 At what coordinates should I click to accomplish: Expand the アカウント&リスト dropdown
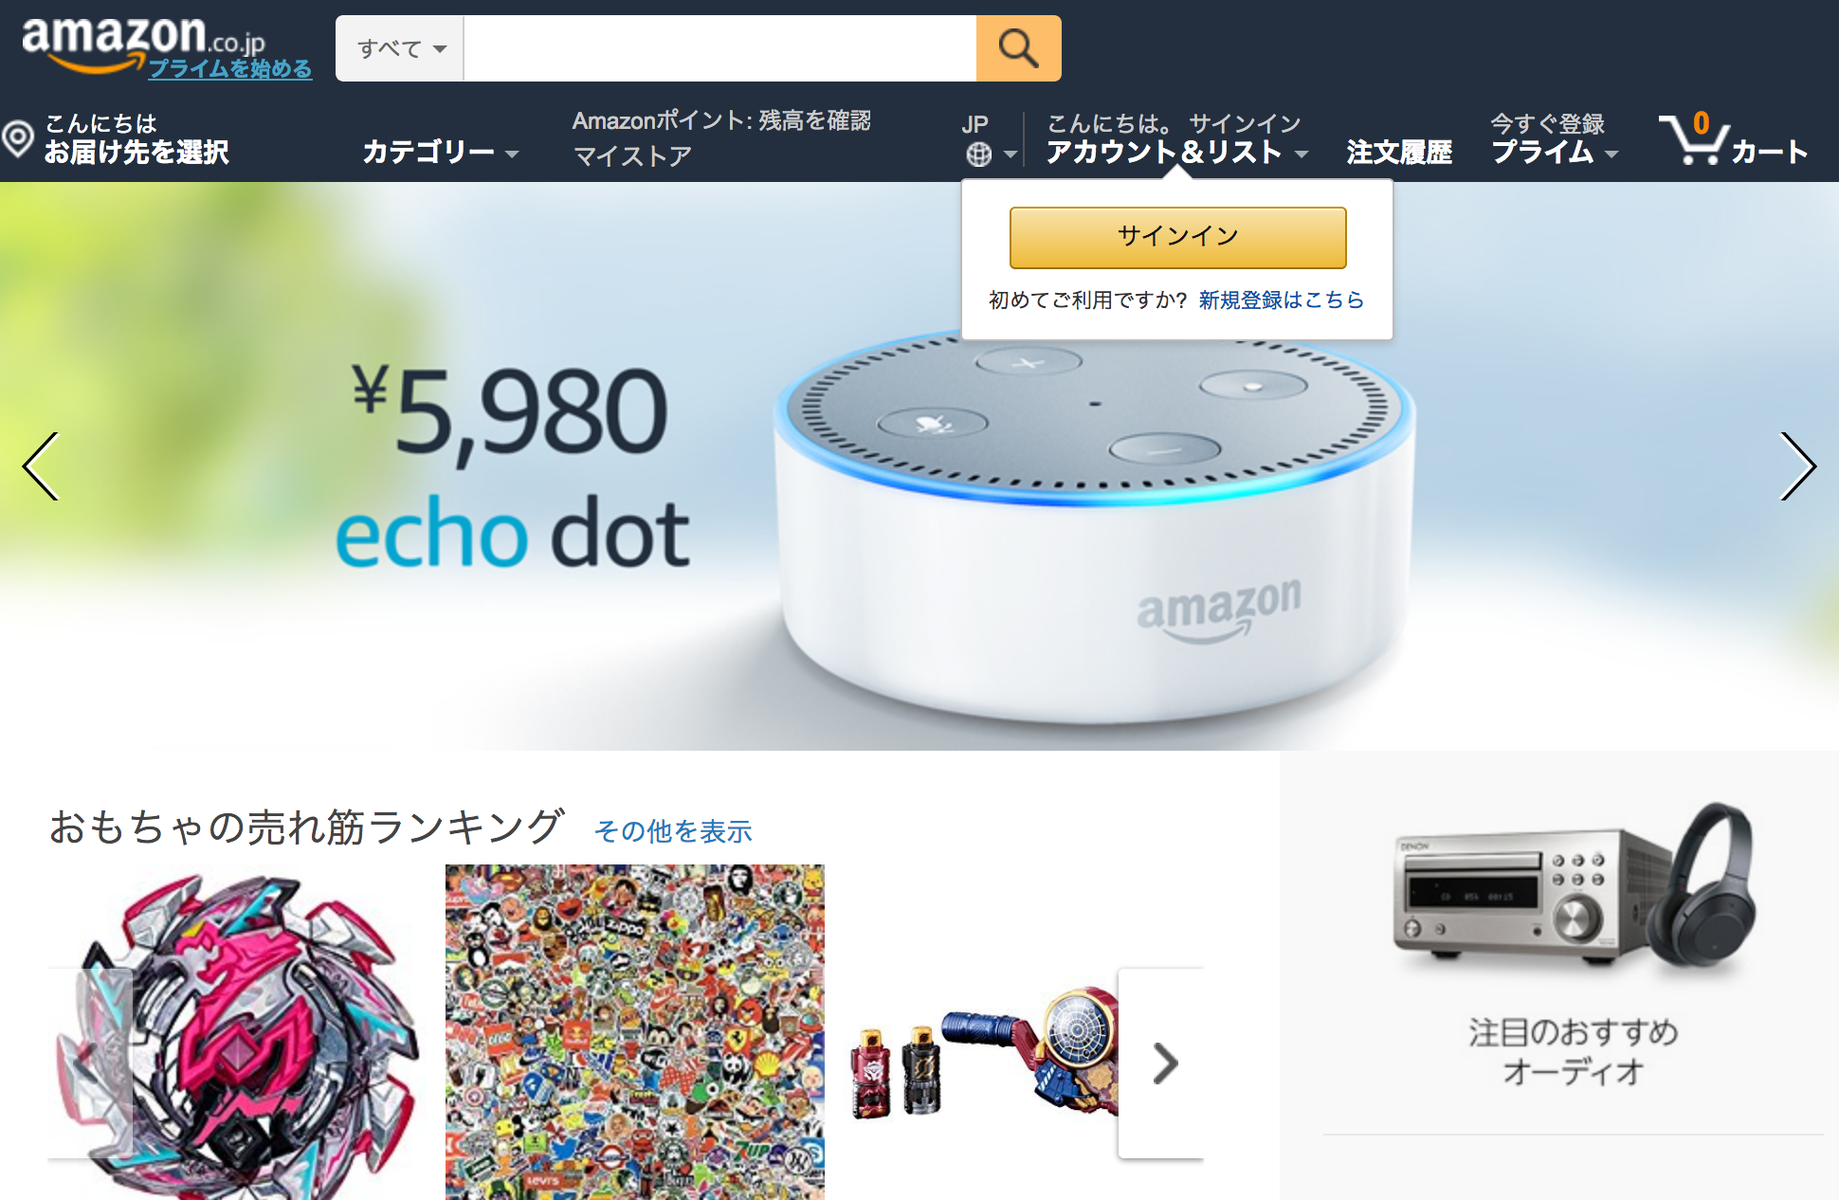pyautogui.click(x=1177, y=152)
